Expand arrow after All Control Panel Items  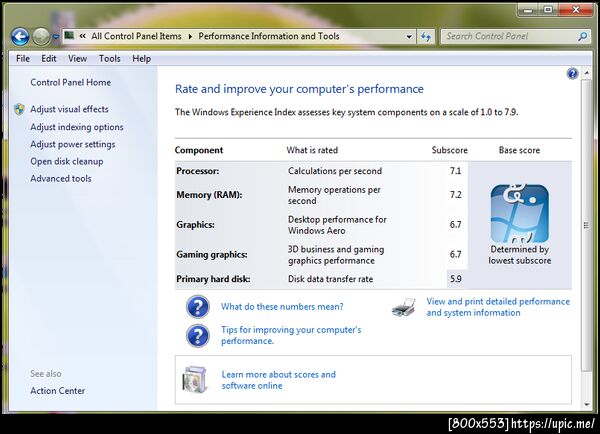click(190, 36)
